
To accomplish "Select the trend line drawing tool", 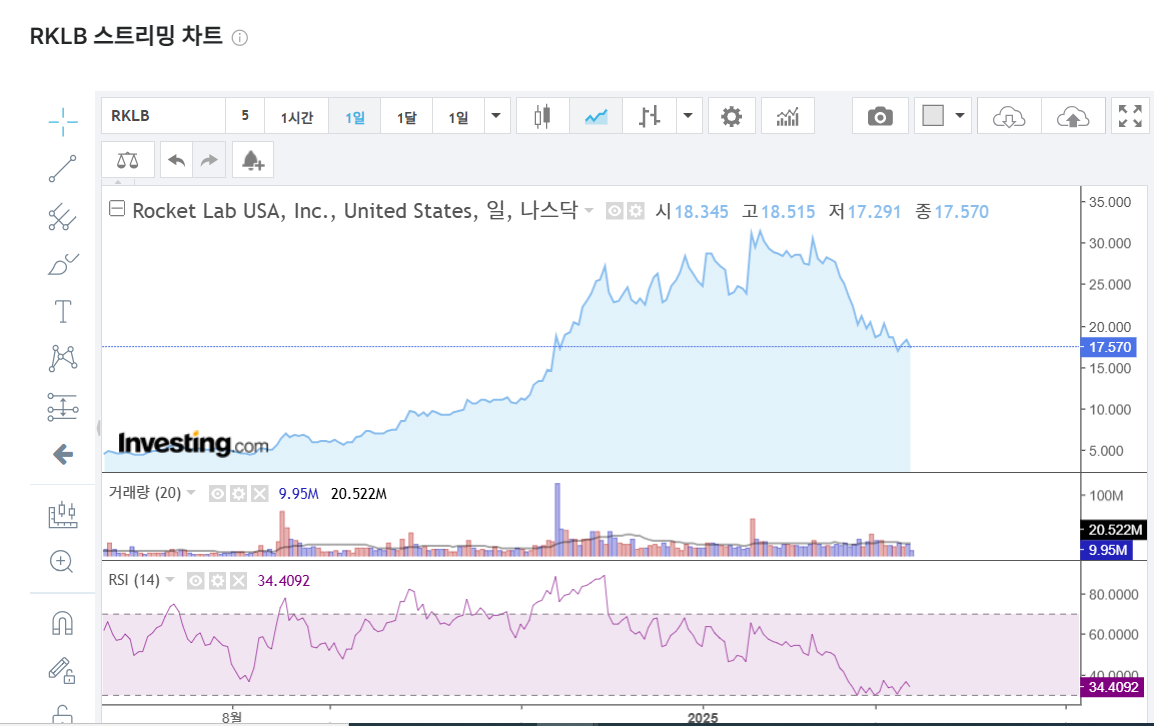I will [63, 169].
